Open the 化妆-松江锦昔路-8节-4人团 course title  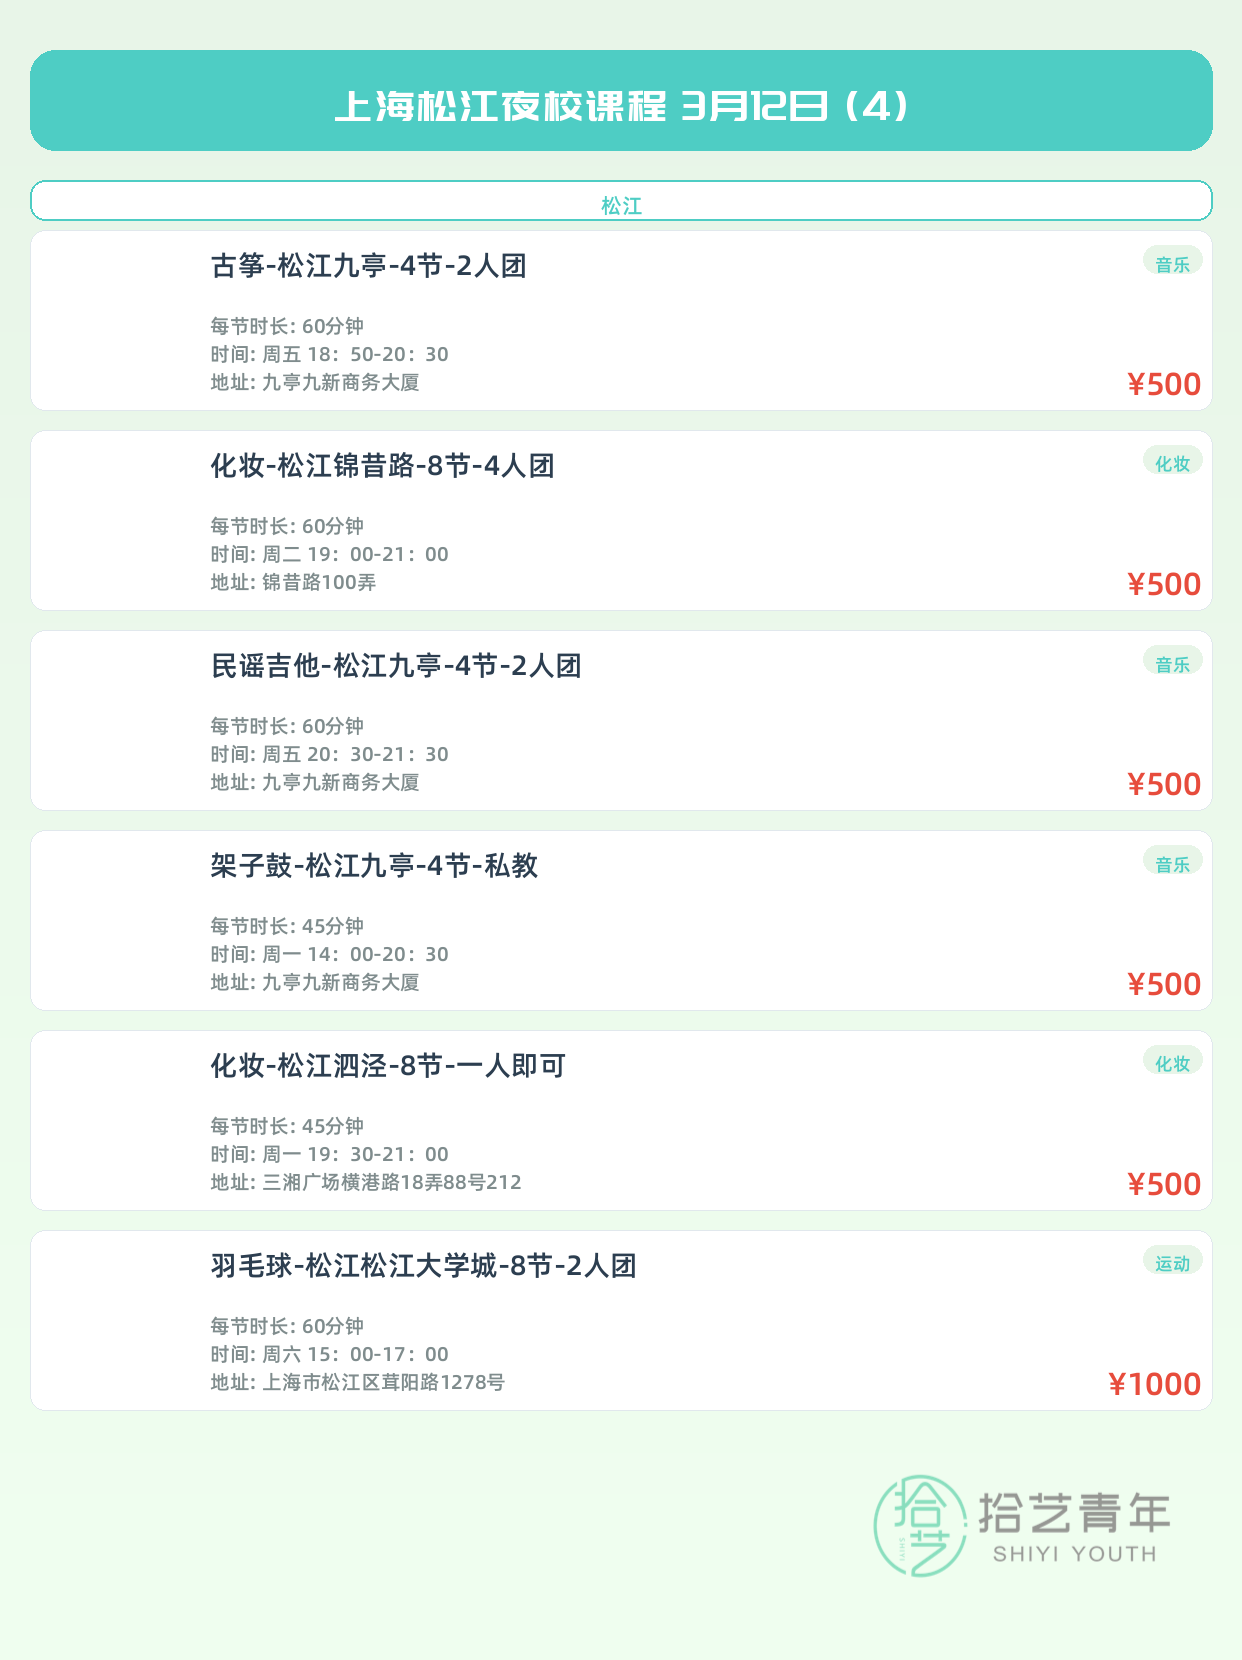382,466
